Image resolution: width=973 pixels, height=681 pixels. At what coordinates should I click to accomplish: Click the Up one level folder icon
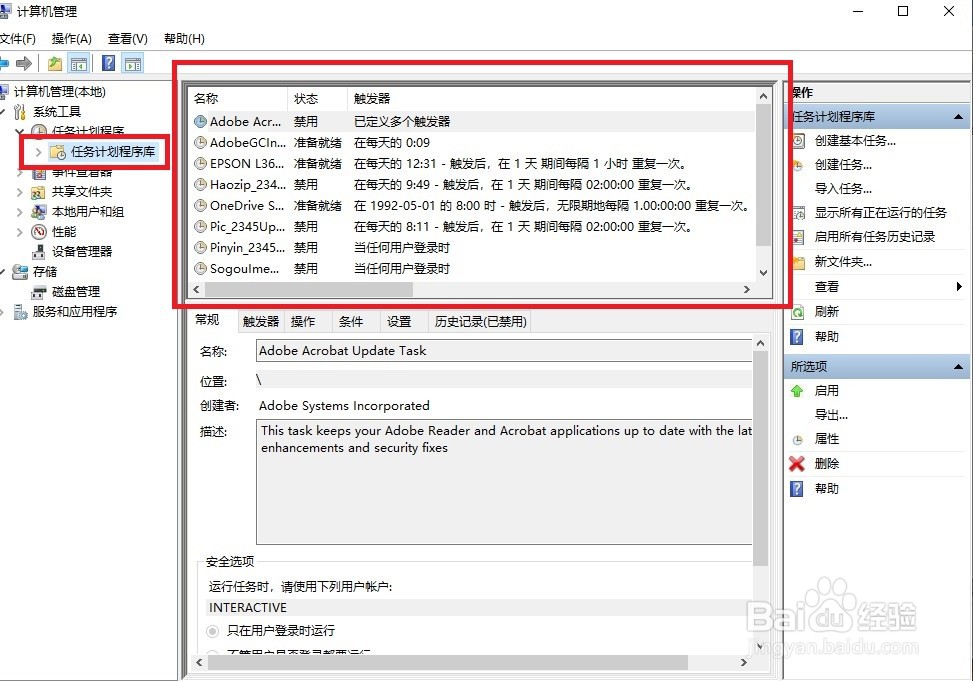click(55, 63)
